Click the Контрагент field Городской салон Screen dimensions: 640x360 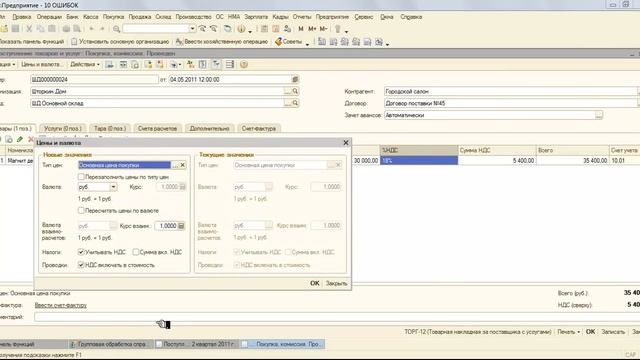pos(510,91)
